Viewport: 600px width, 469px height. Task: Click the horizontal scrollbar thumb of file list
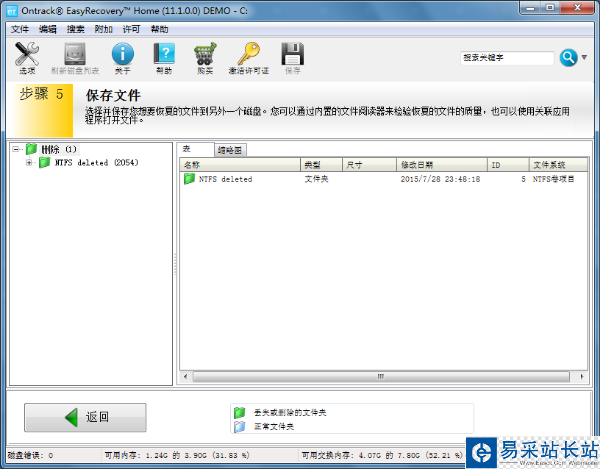pyautogui.click(x=381, y=376)
